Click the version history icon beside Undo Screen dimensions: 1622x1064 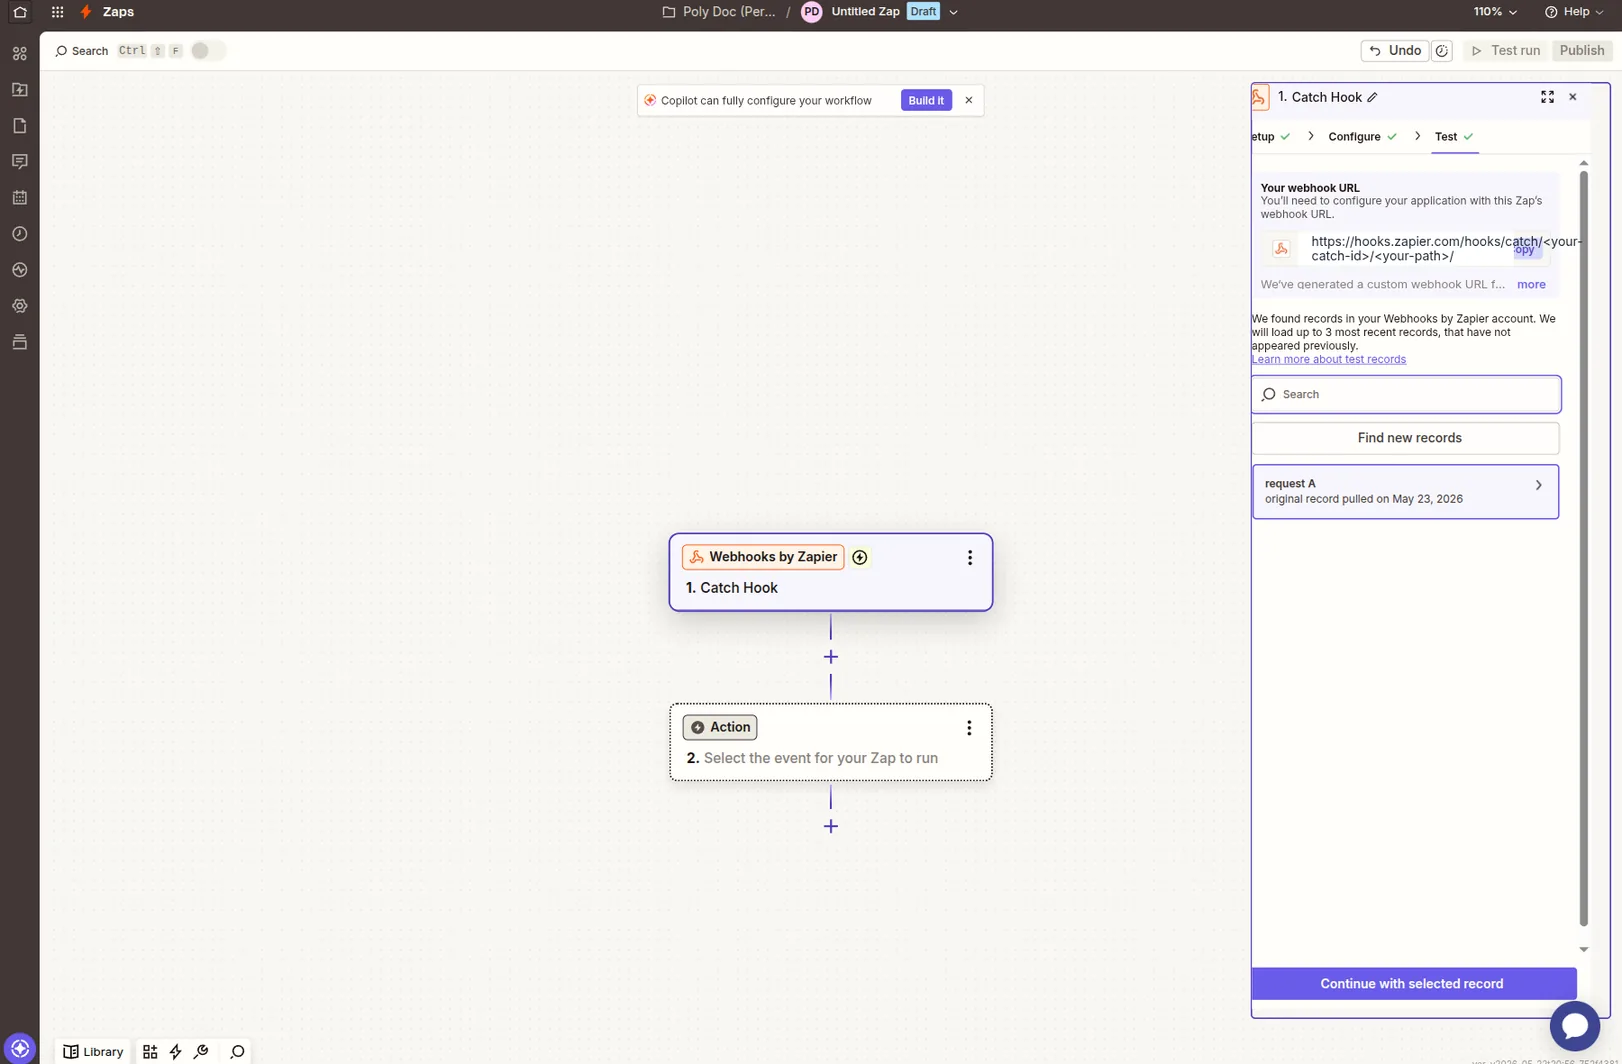pyautogui.click(x=1442, y=51)
